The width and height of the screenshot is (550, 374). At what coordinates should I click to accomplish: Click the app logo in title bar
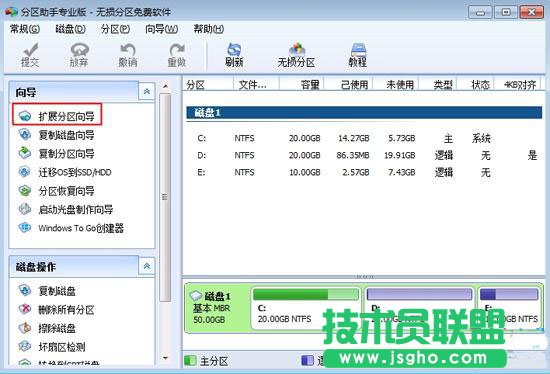pyautogui.click(x=11, y=12)
